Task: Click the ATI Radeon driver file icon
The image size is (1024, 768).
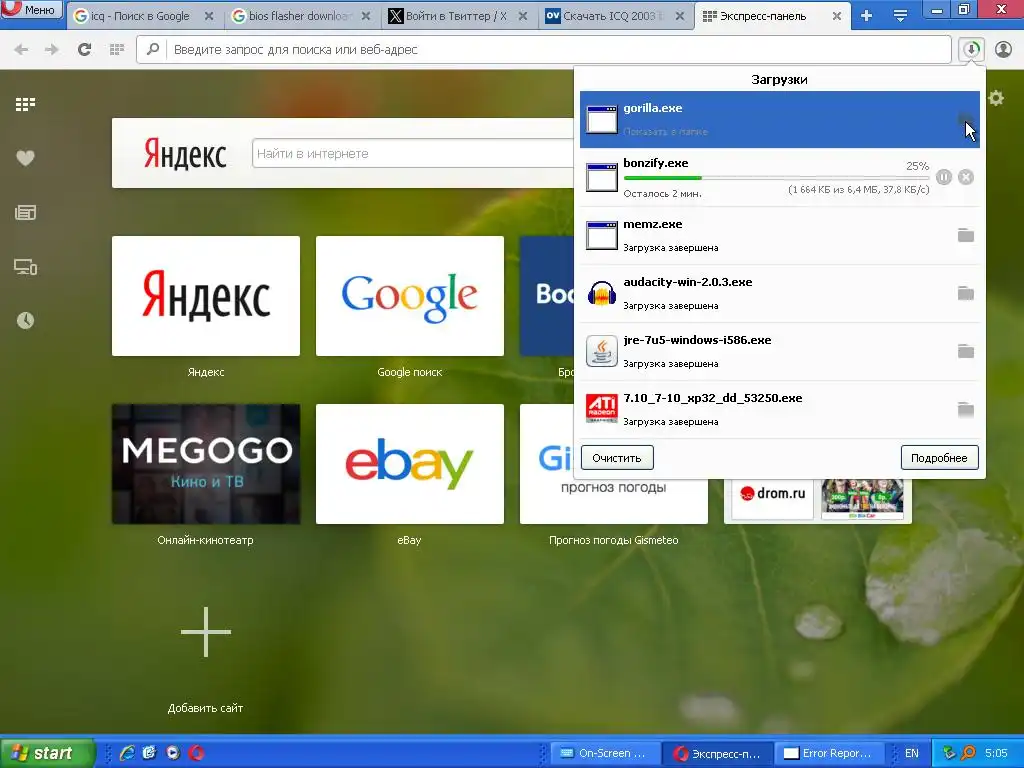Action: 601,409
